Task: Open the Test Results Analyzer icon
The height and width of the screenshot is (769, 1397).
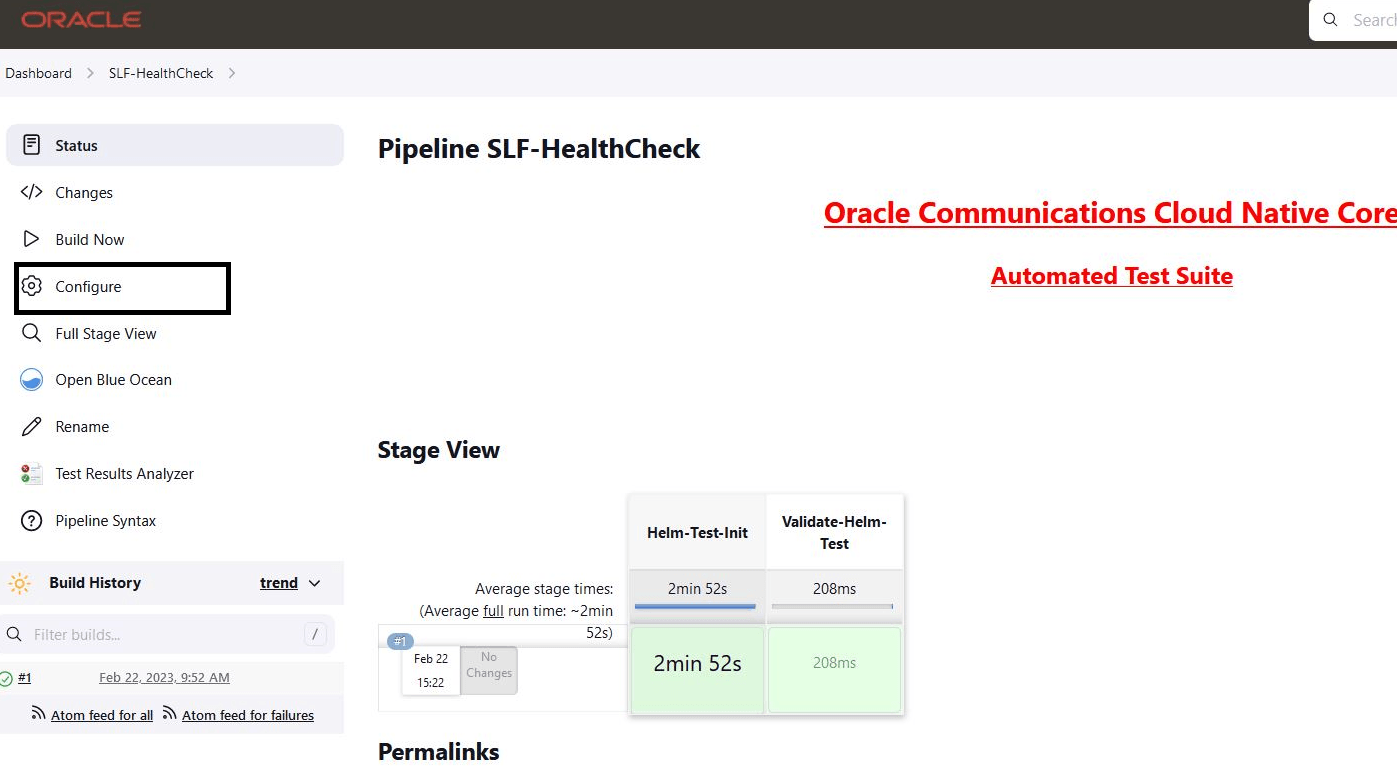Action: [31, 473]
